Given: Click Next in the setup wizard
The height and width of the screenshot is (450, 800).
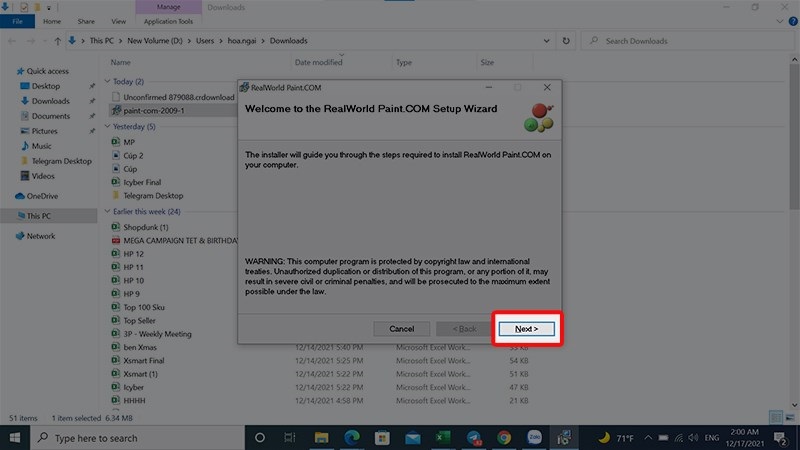Looking at the screenshot, I should pos(526,329).
